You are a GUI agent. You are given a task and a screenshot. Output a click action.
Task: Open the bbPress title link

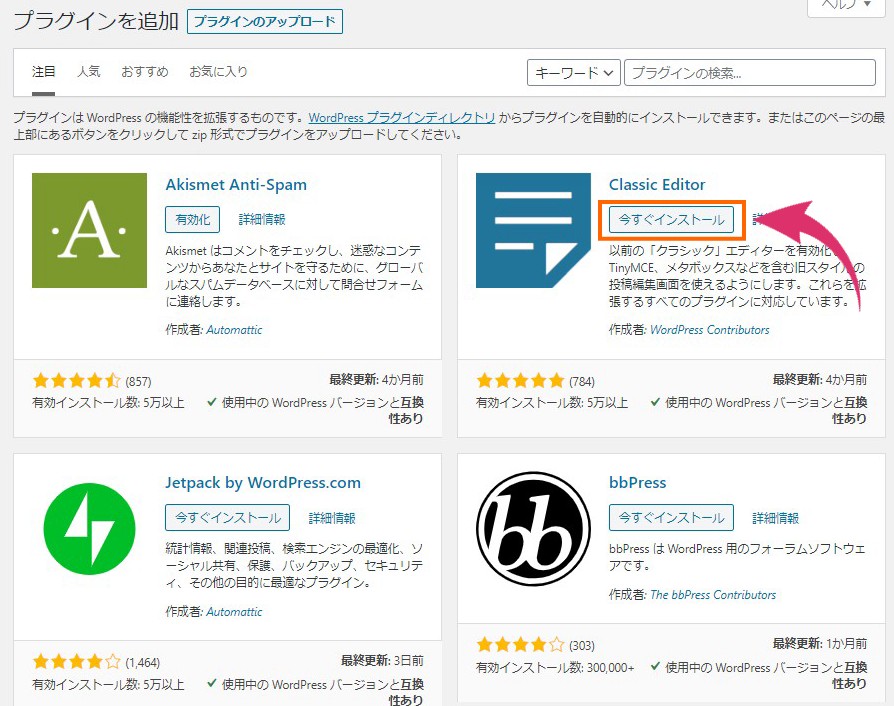[637, 483]
